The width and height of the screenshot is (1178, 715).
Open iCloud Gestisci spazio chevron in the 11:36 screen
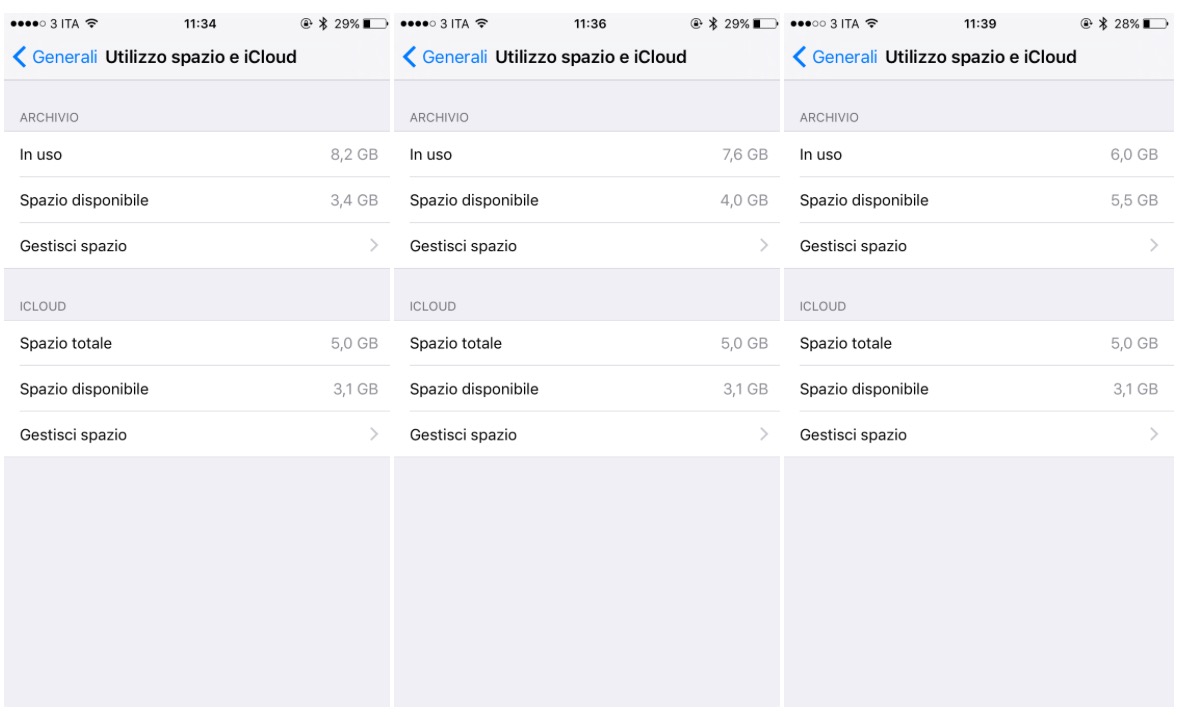click(x=763, y=434)
